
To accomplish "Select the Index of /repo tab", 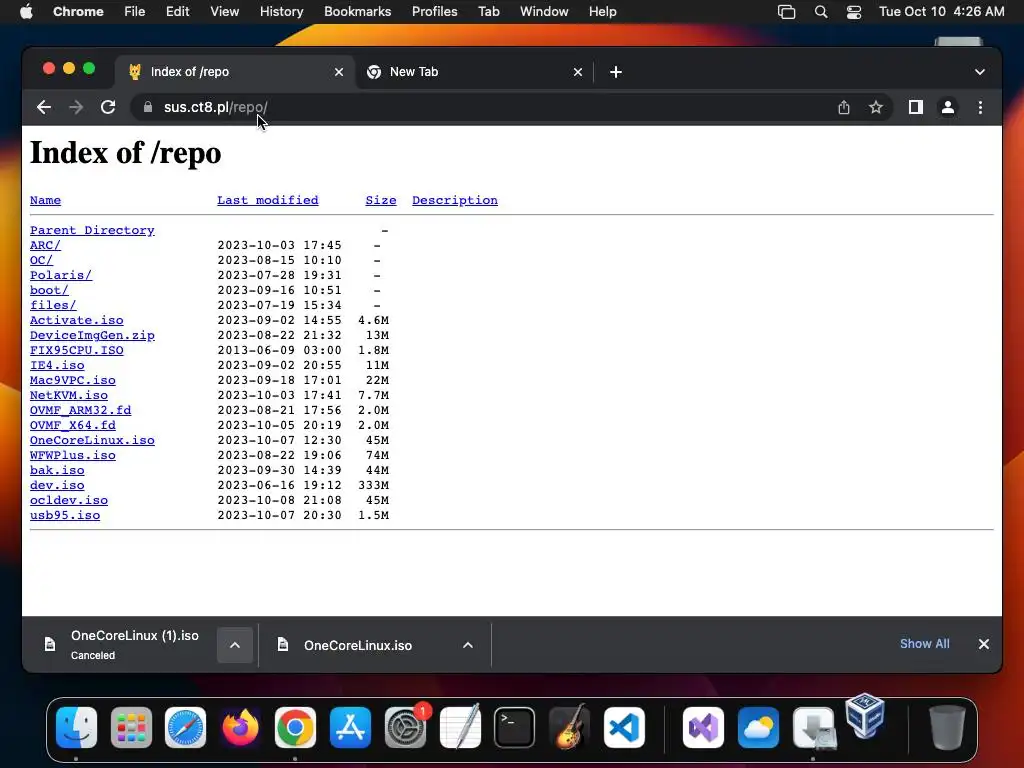I will pos(235,72).
